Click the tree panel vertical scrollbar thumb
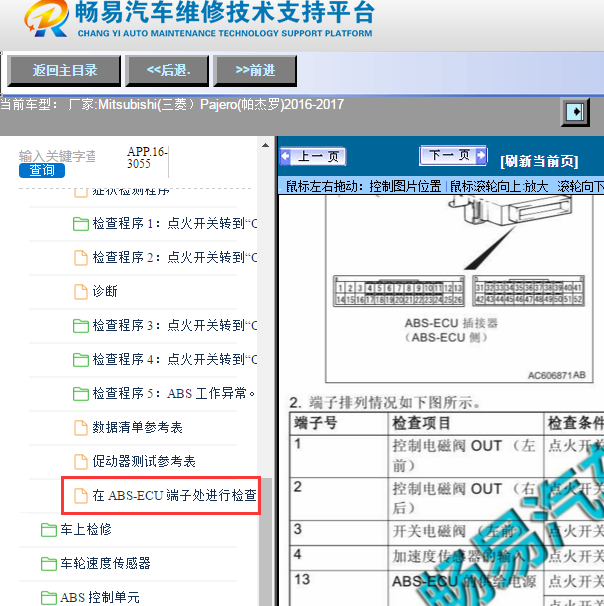Screen dimensions: 604x606 click(x=265, y=541)
